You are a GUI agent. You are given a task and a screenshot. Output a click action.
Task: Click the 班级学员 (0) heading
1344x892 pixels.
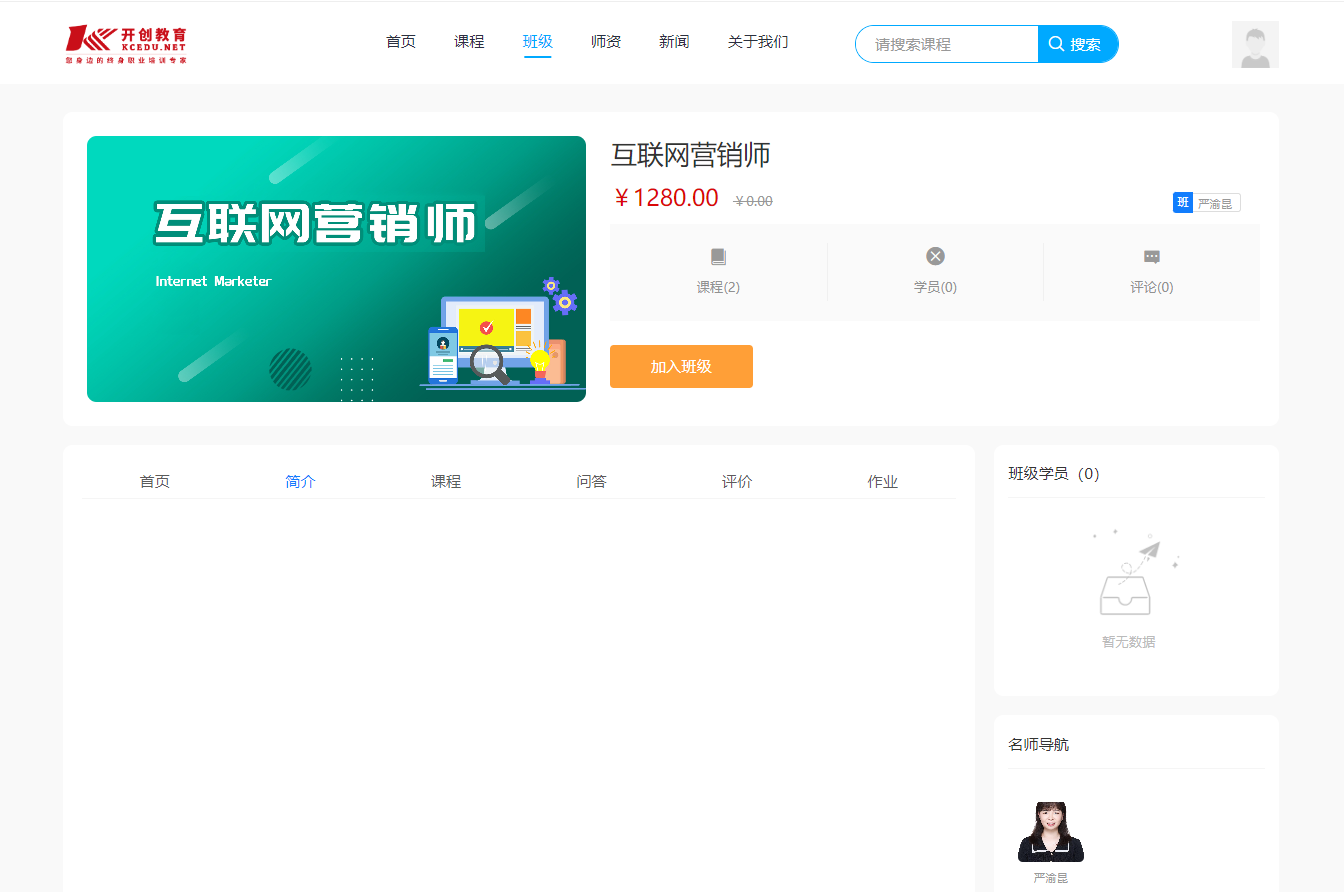pos(1054,474)
